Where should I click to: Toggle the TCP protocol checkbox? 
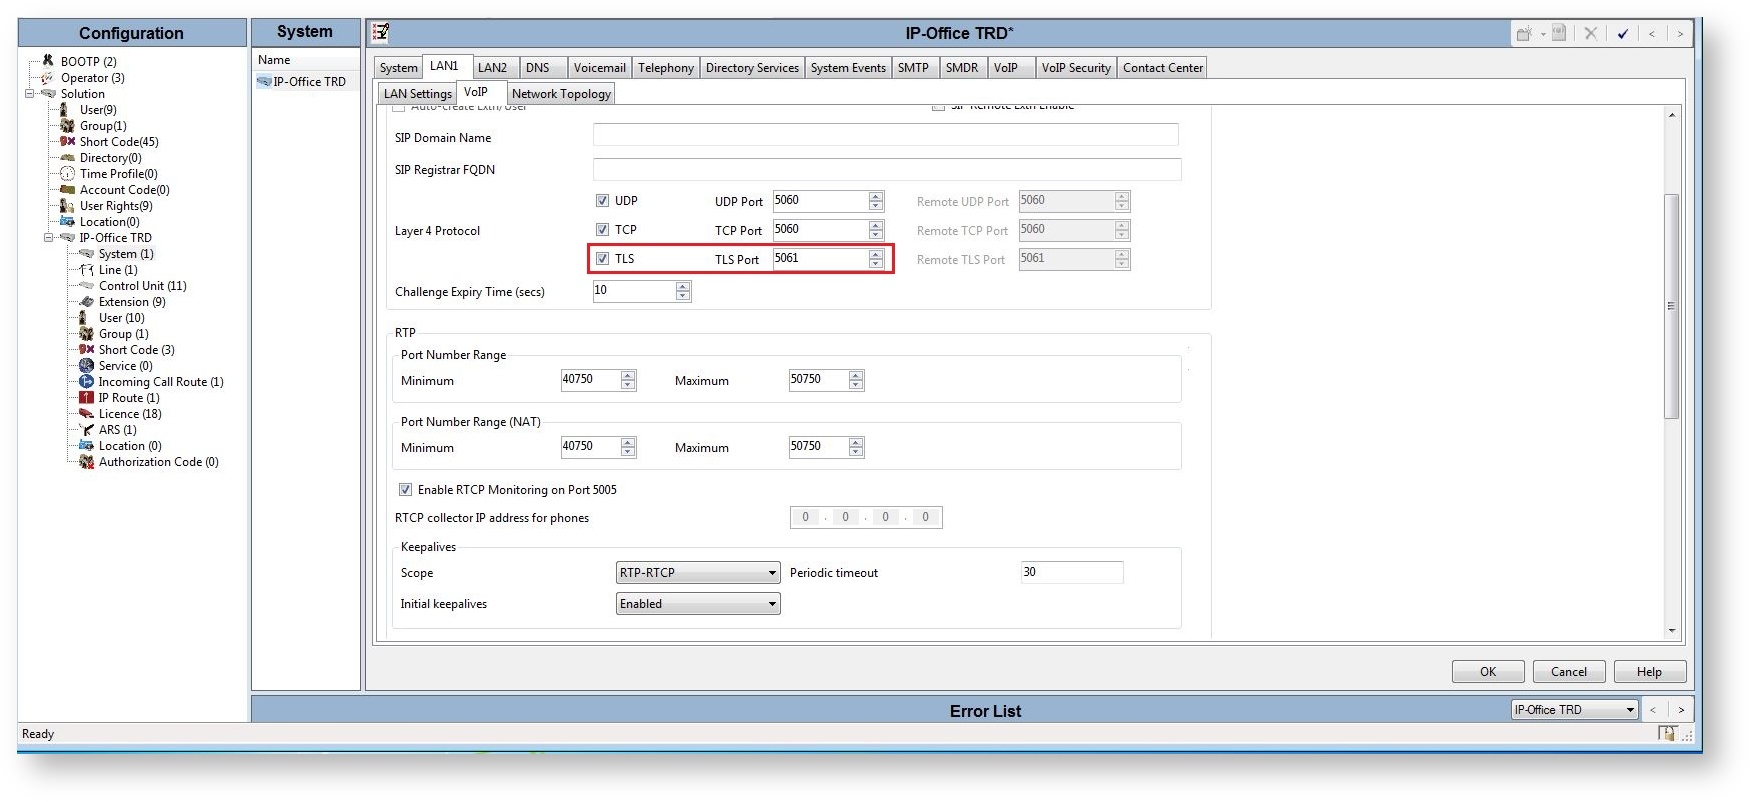coord(602,229)
